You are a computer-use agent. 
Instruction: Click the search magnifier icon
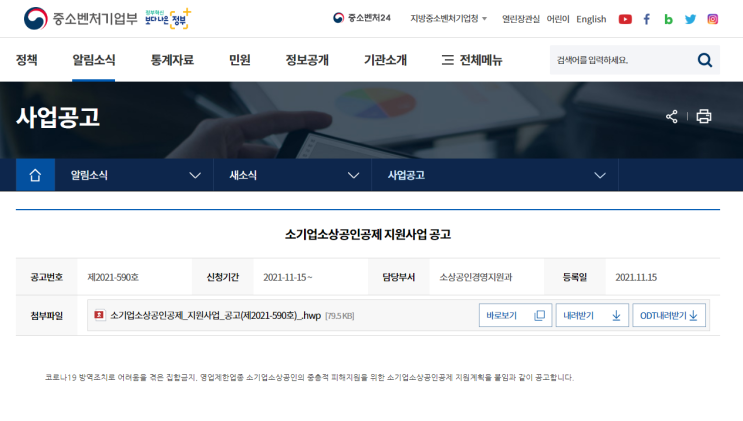point(705,60)
